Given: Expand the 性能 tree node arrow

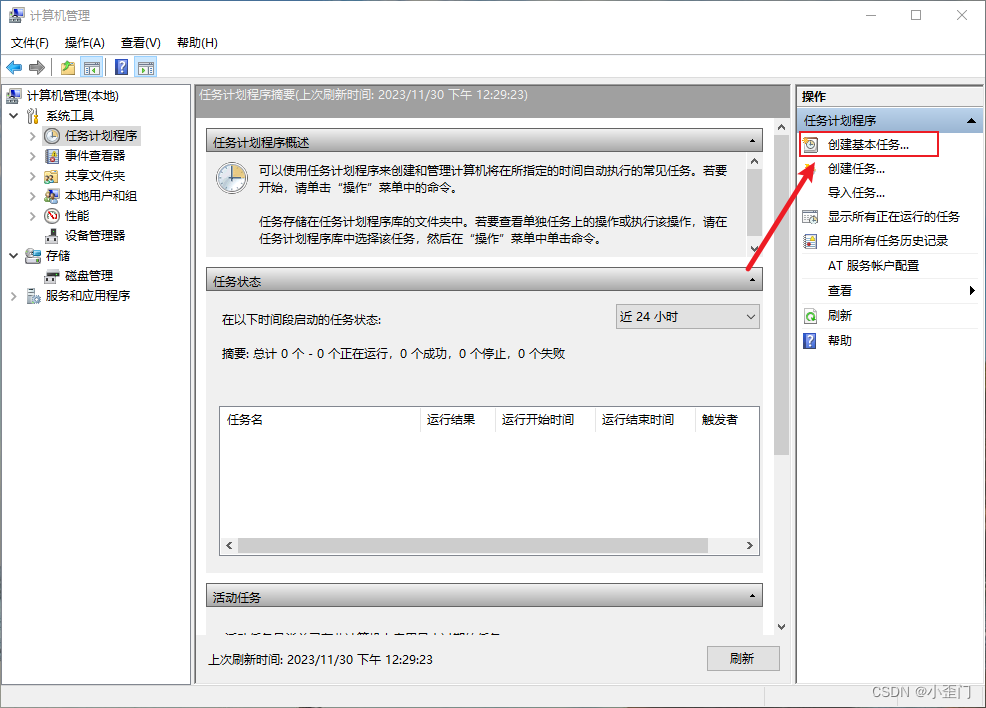Looking at the screenshot, I should tap(33, 216).
